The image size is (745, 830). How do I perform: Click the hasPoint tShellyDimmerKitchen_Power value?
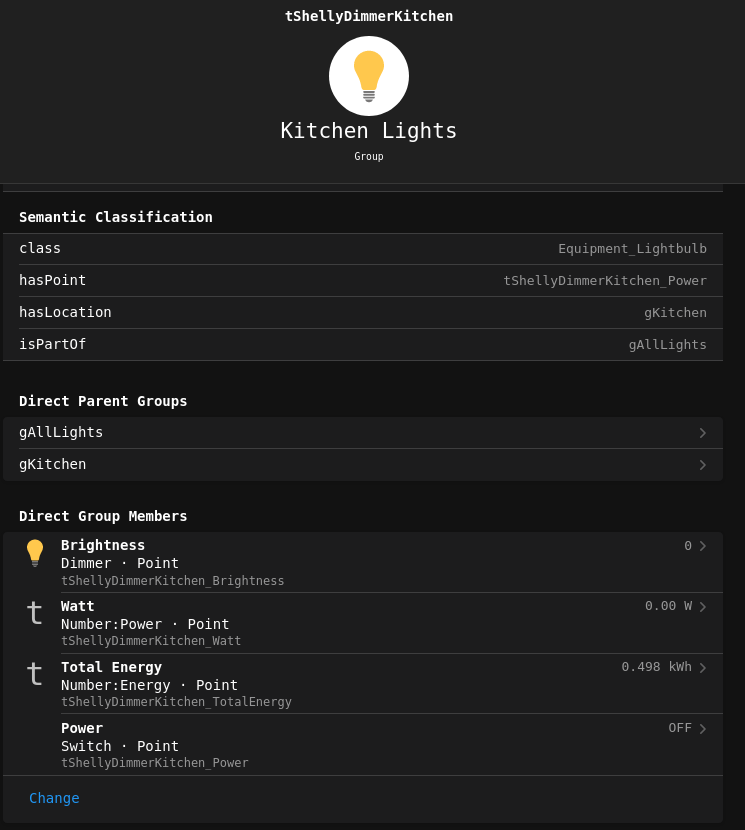604,281
